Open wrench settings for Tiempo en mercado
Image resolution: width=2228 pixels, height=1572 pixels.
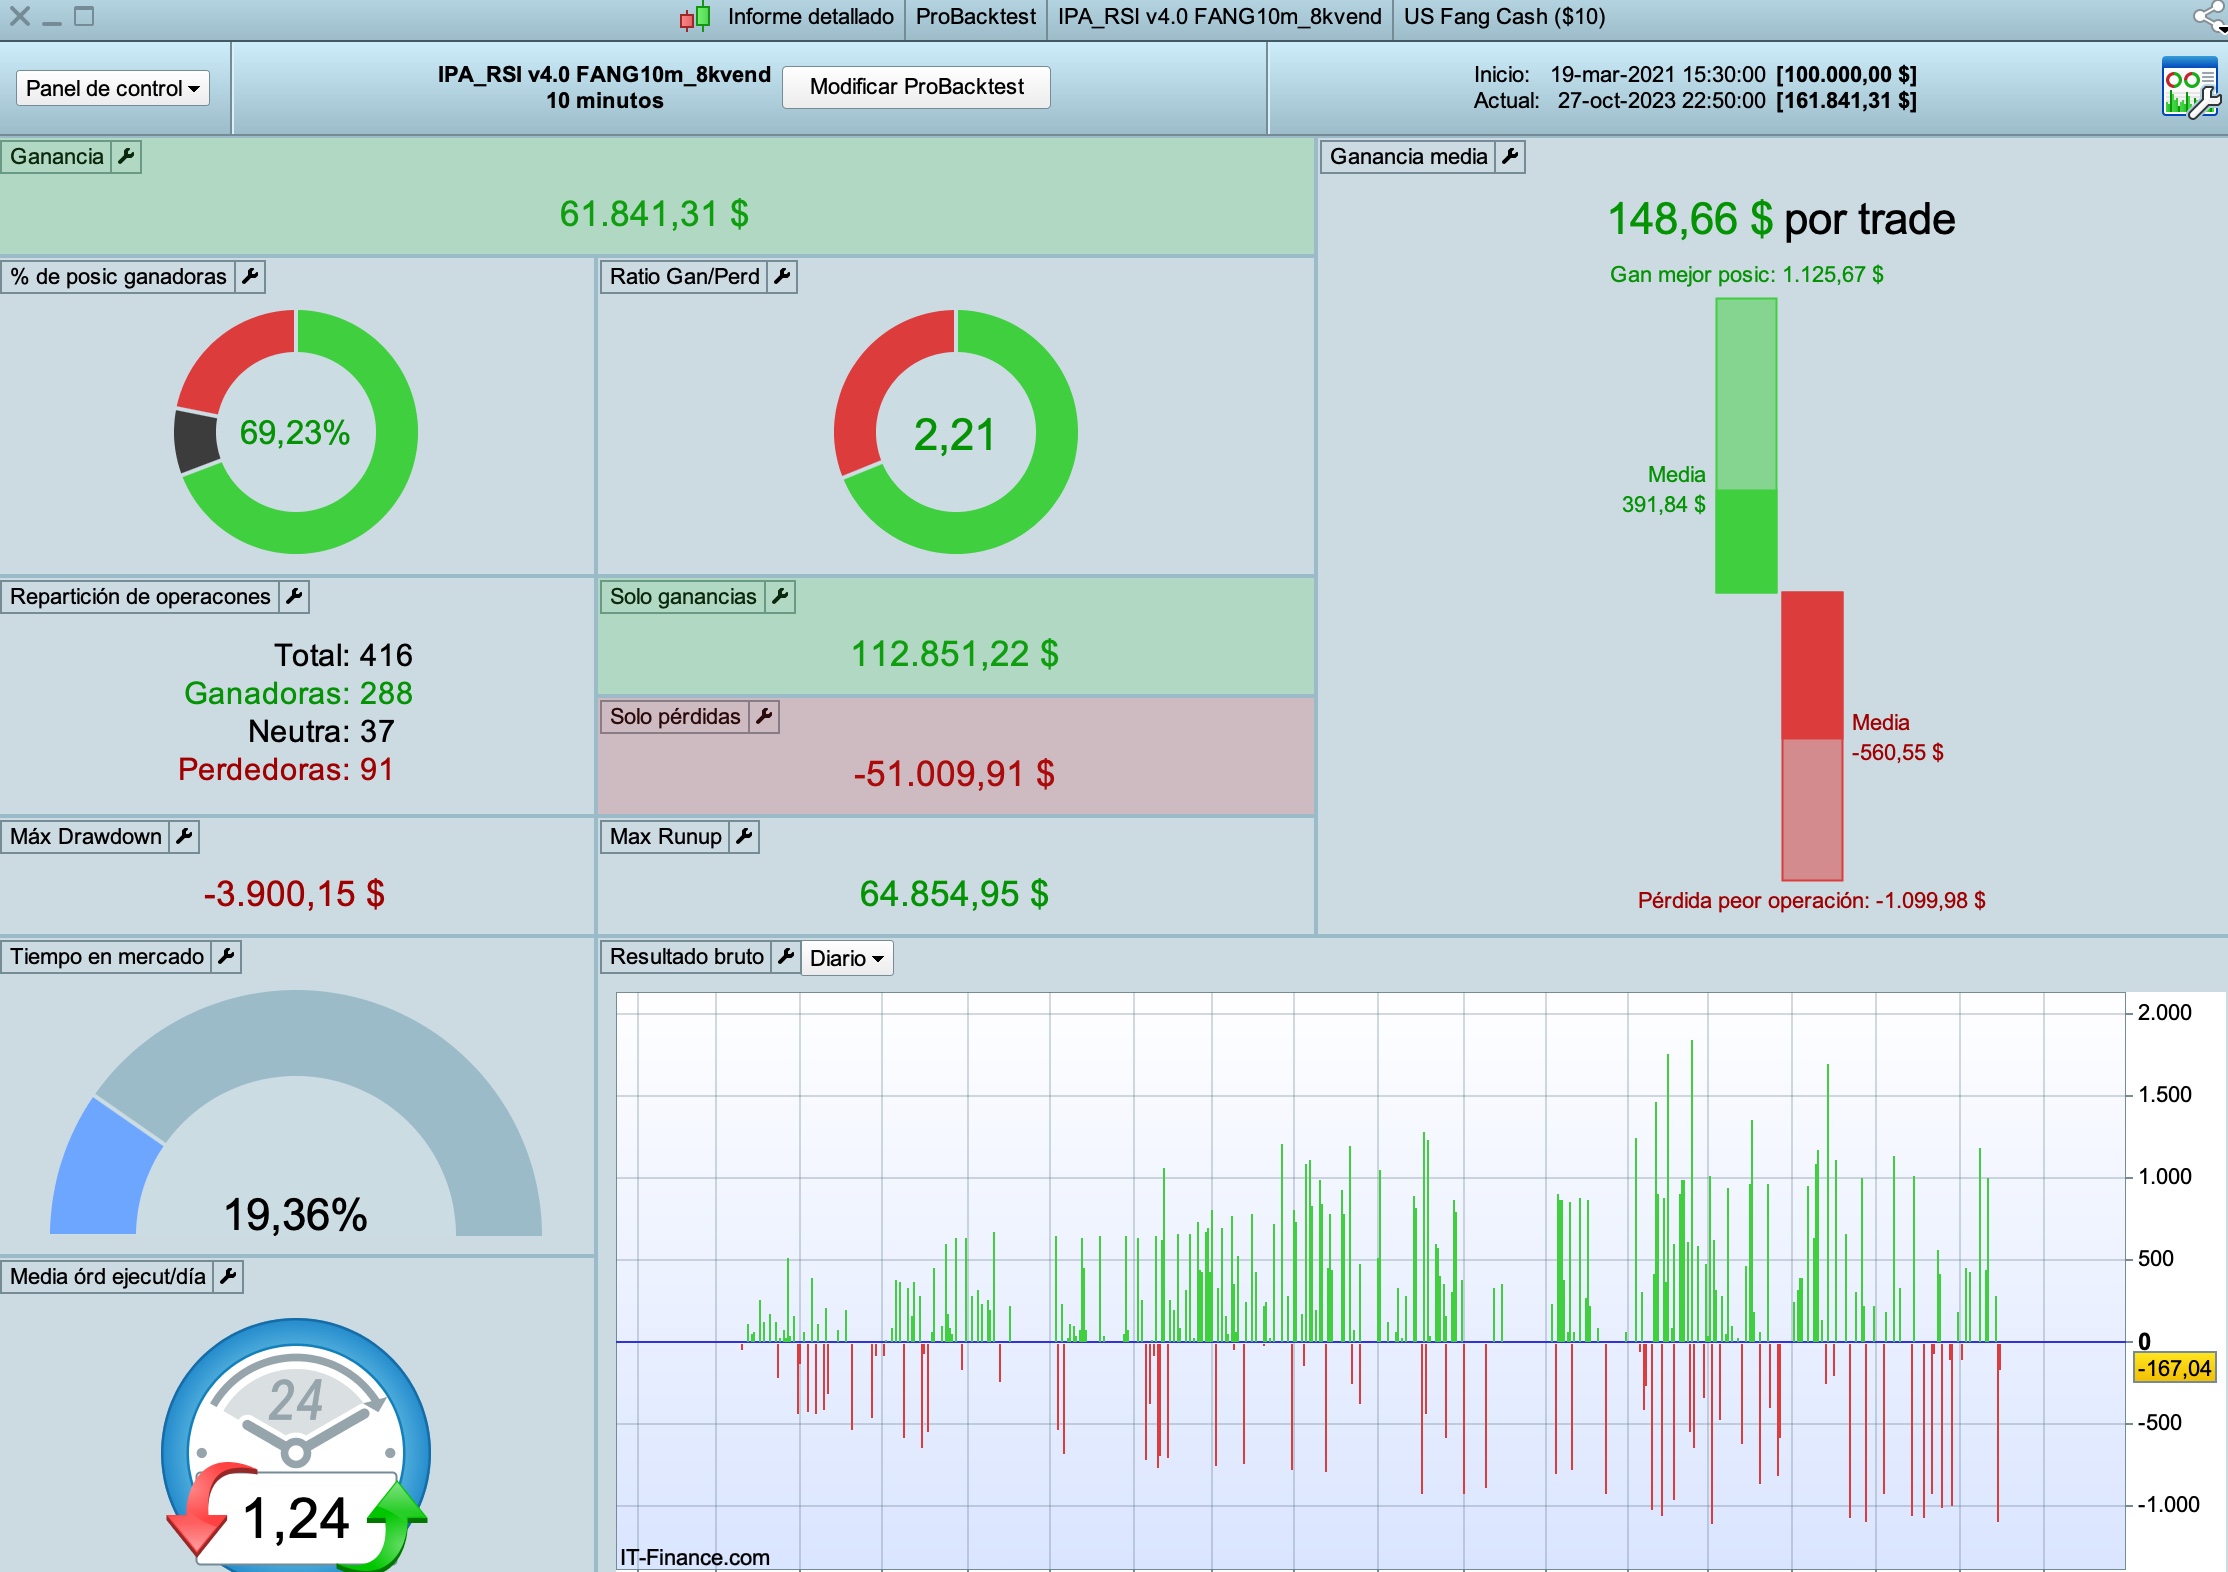coord(226,957)
